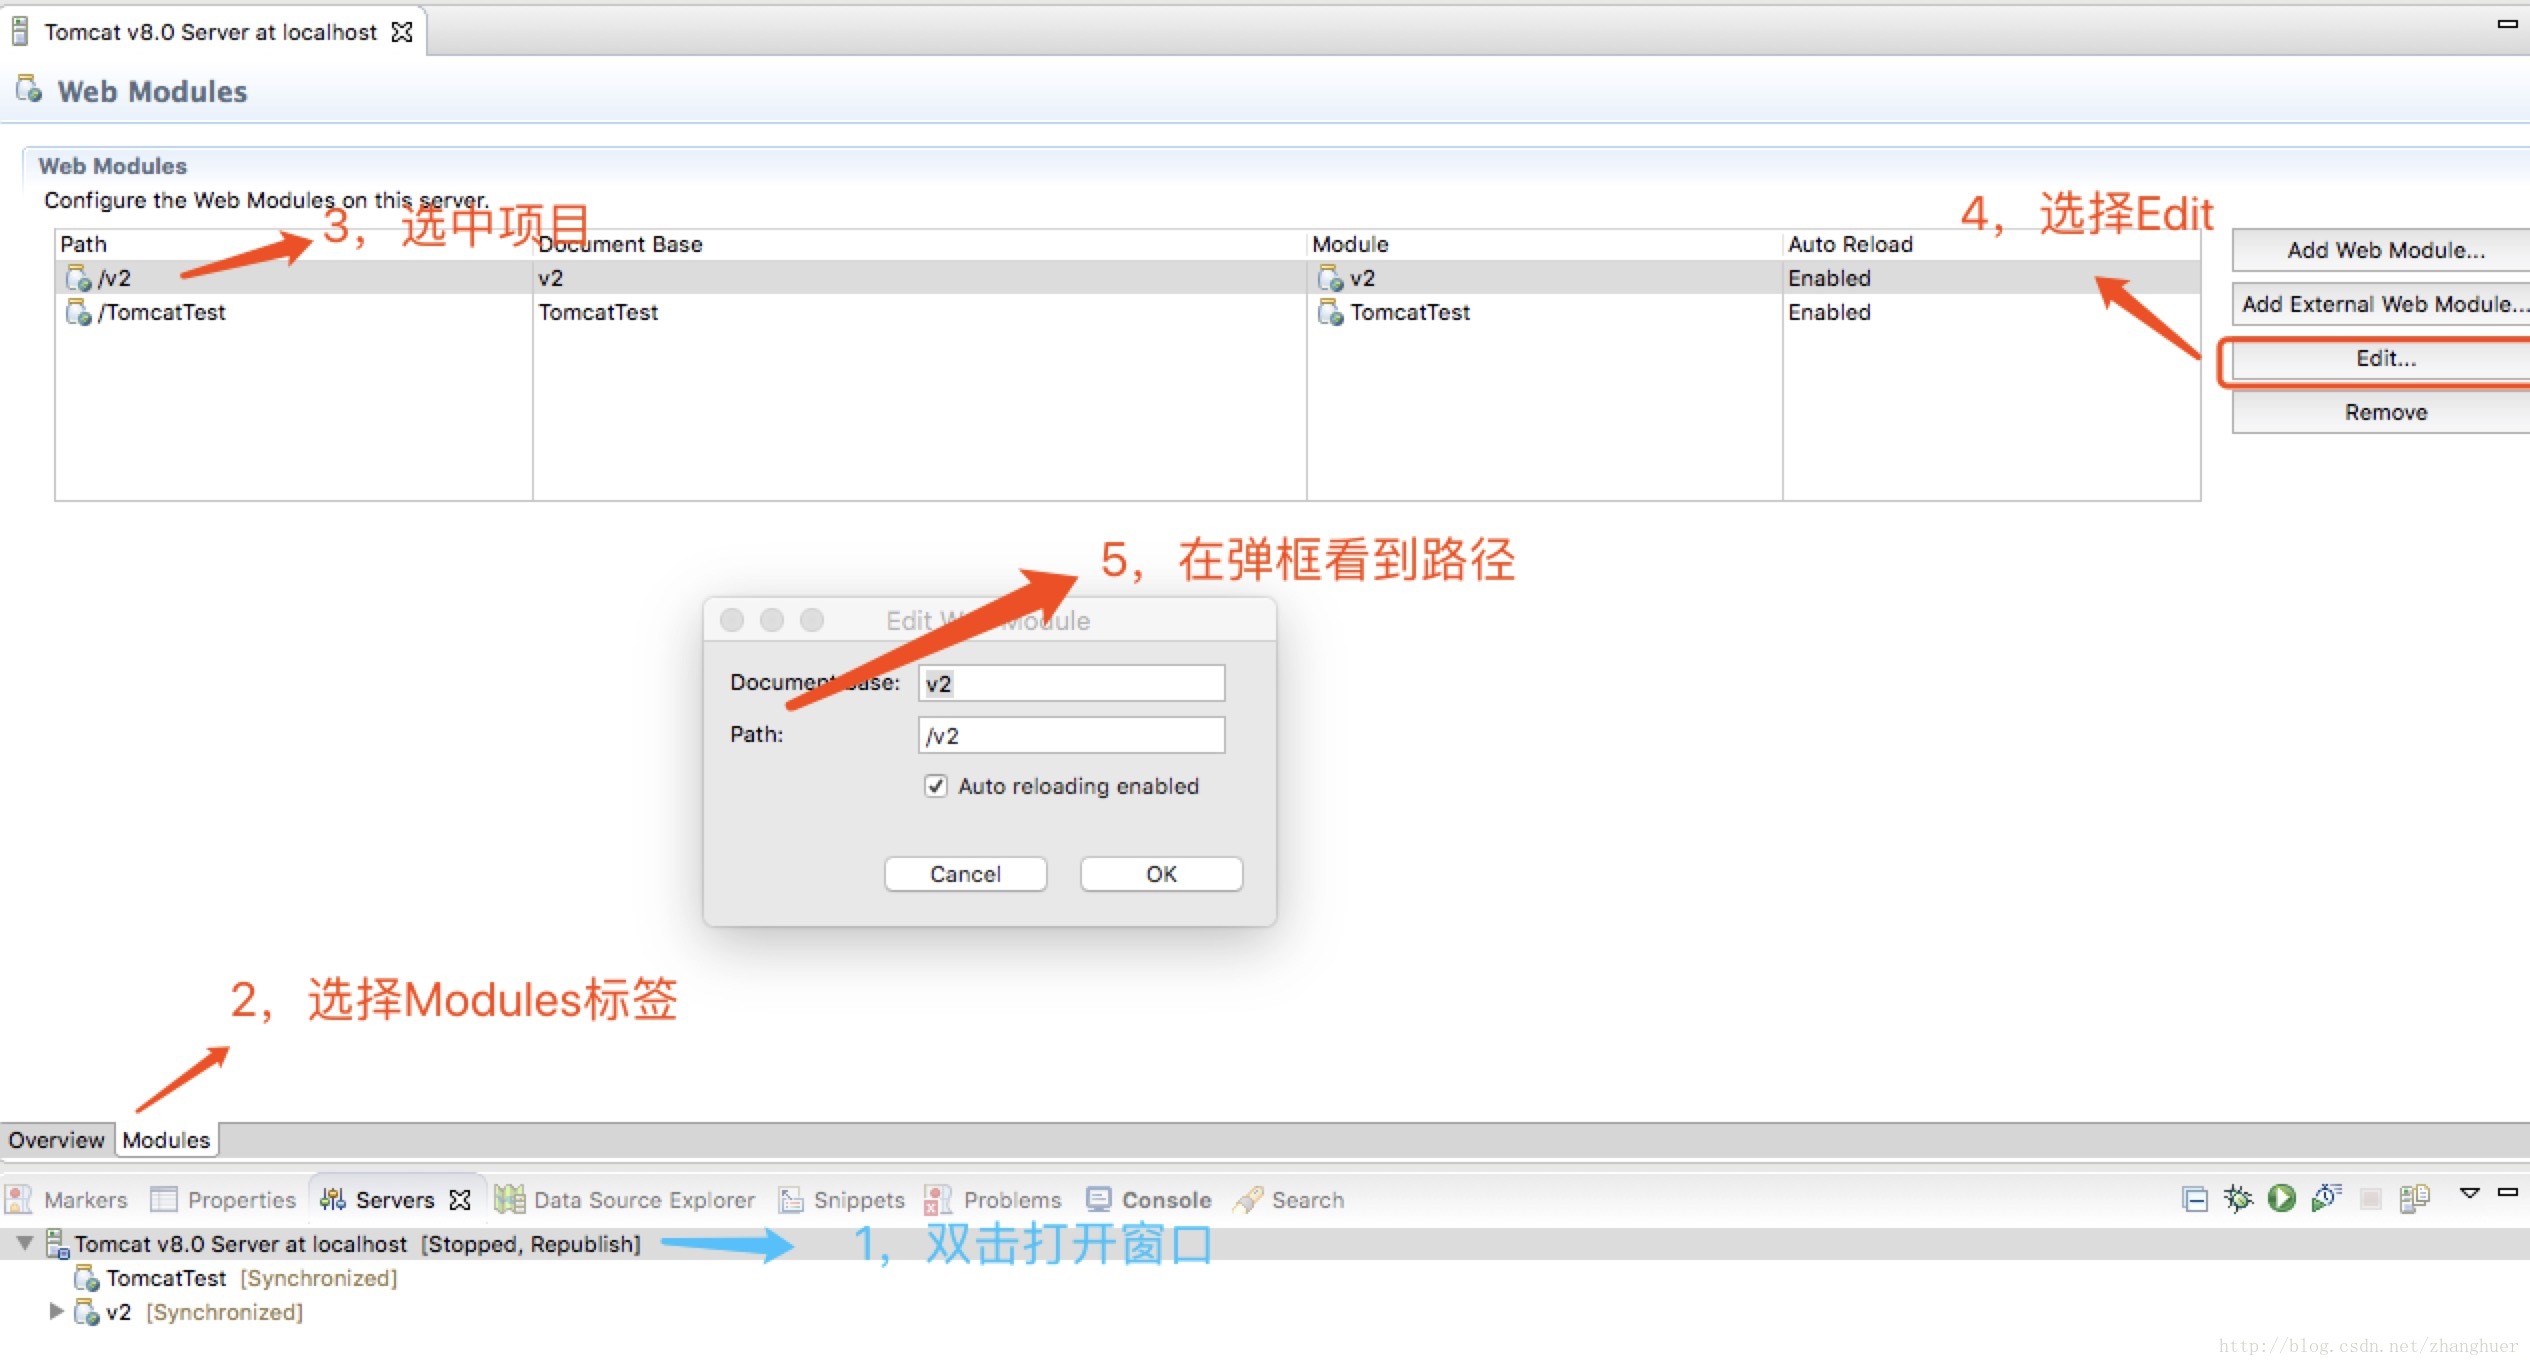
Task: Click the Module column header
Action: pyautogui.click(x=1544, y=244)
